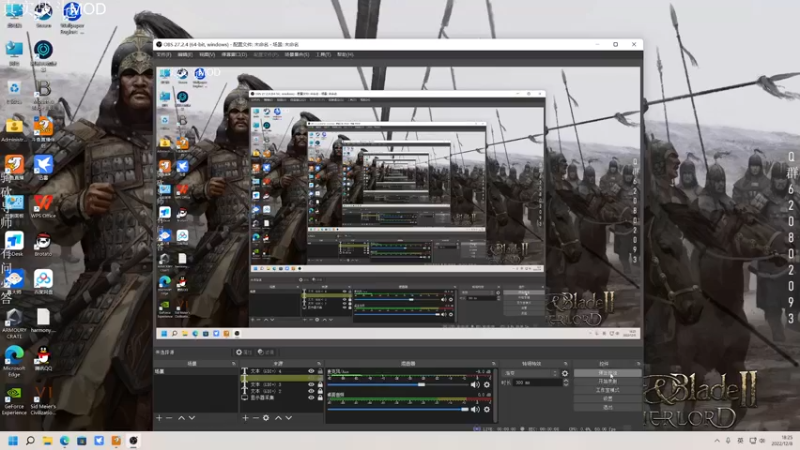Open the 编辑(E) menu
800x450 pixels.
(x=185, y=55)
